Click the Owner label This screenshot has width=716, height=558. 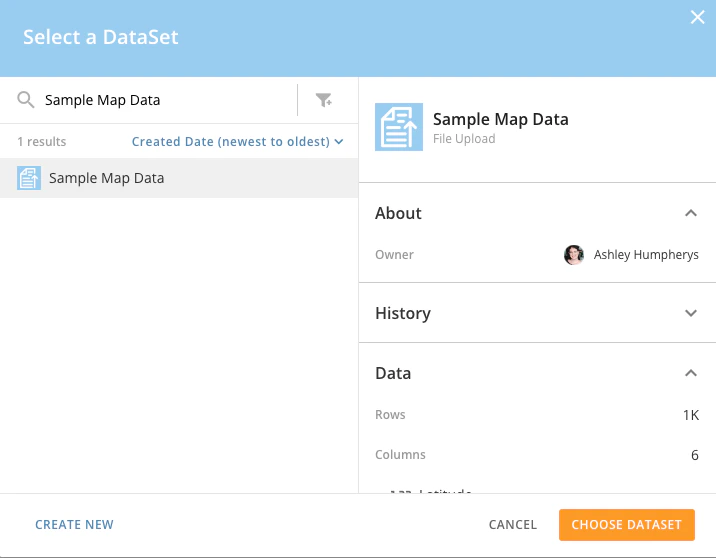pyautogui.click(x=394, y=255)
